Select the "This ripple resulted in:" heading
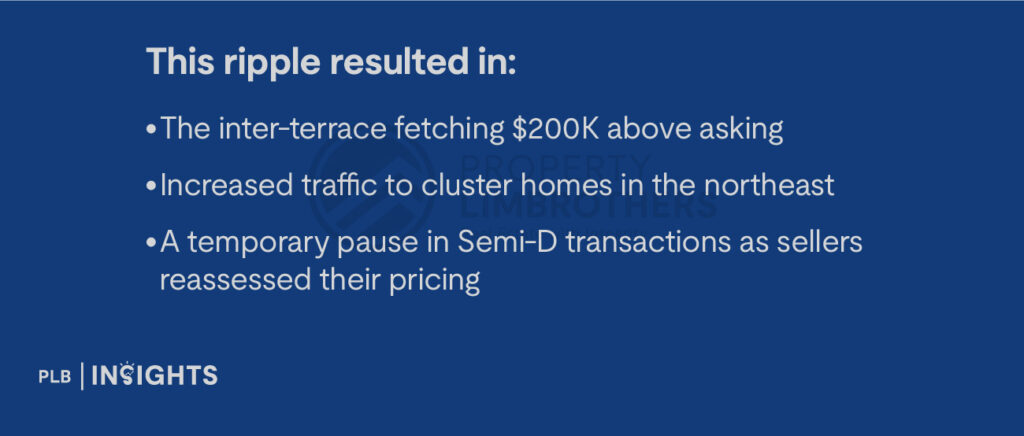The height and width of the screenshot is (436, 1024). [331, 62]
